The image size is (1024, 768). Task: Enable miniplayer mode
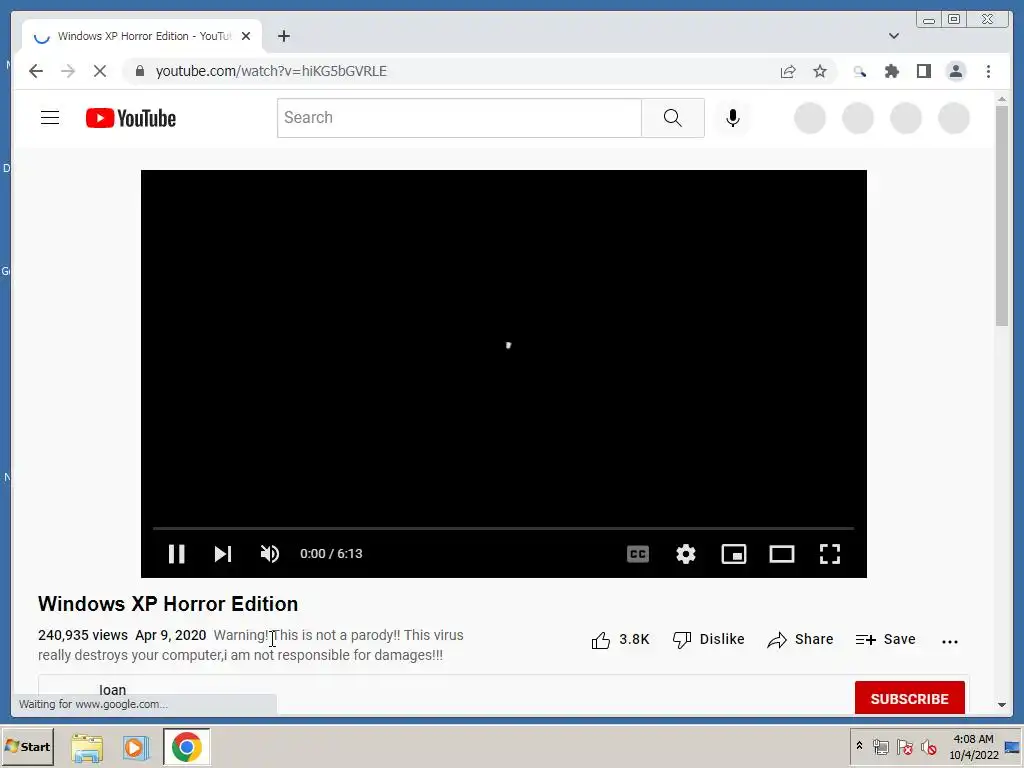[x=733, y=554]
